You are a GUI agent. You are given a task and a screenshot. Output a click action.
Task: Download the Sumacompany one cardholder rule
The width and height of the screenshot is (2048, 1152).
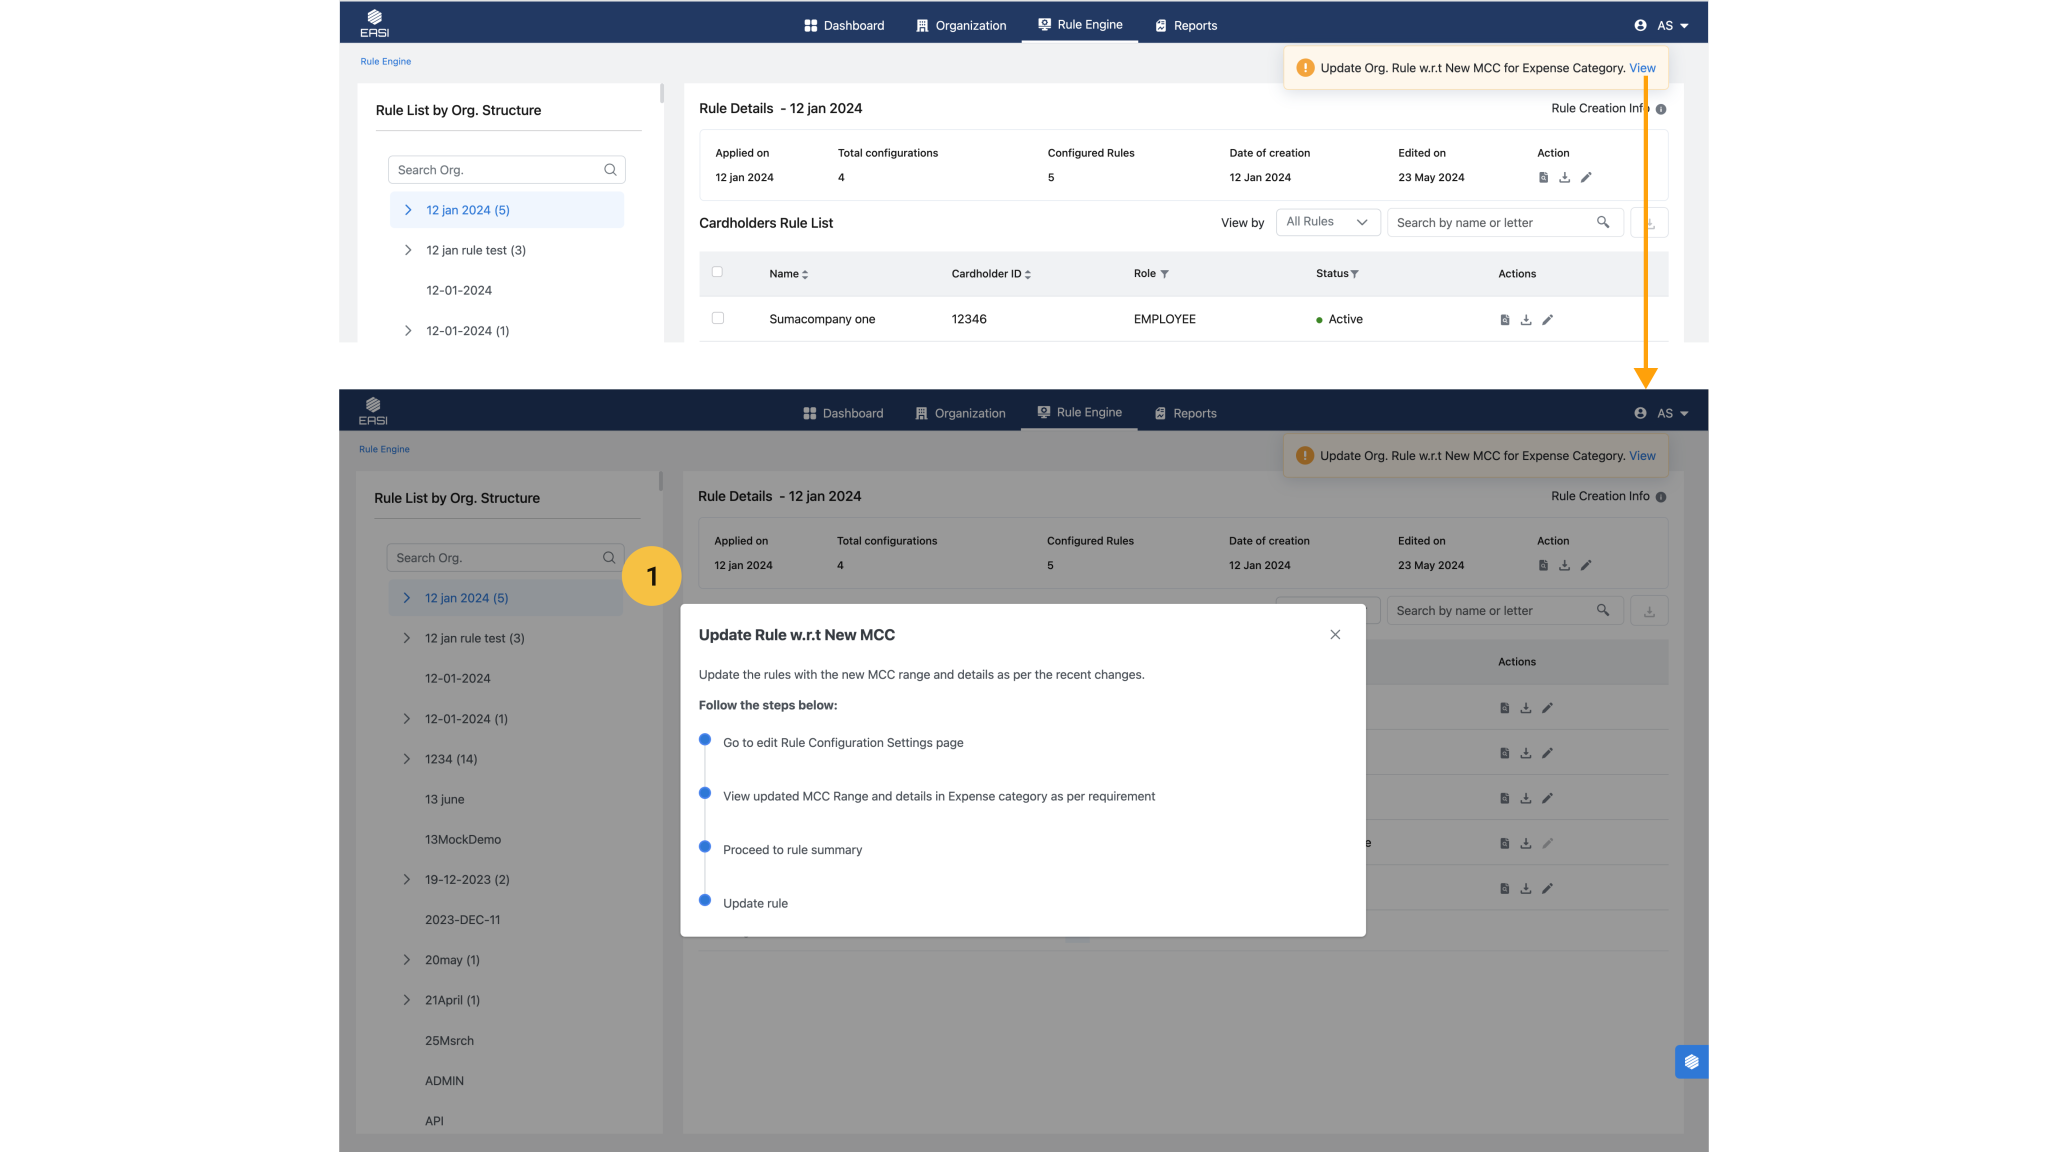point(1526,320)
